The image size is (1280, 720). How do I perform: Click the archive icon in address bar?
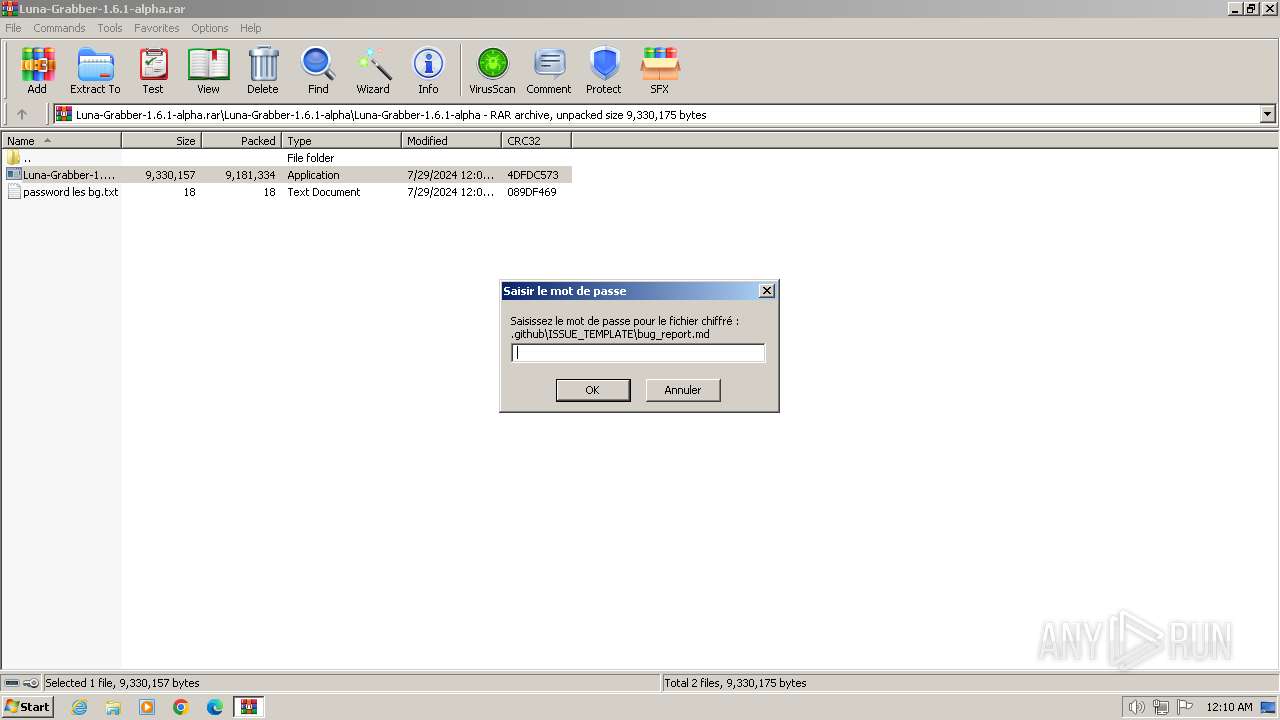64,115
